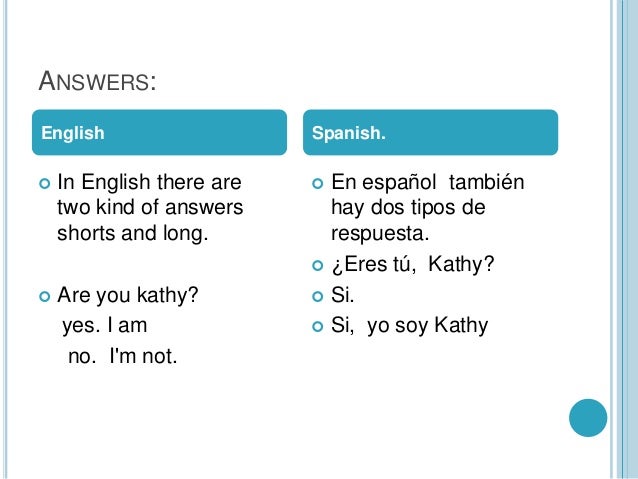
Task: Click the Answers slide title
Action: point(97,81)
